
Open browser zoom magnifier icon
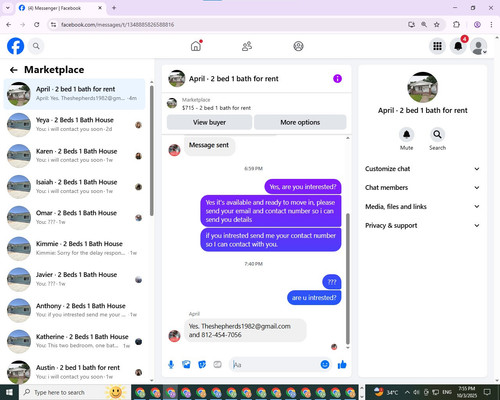coord(424,24)
